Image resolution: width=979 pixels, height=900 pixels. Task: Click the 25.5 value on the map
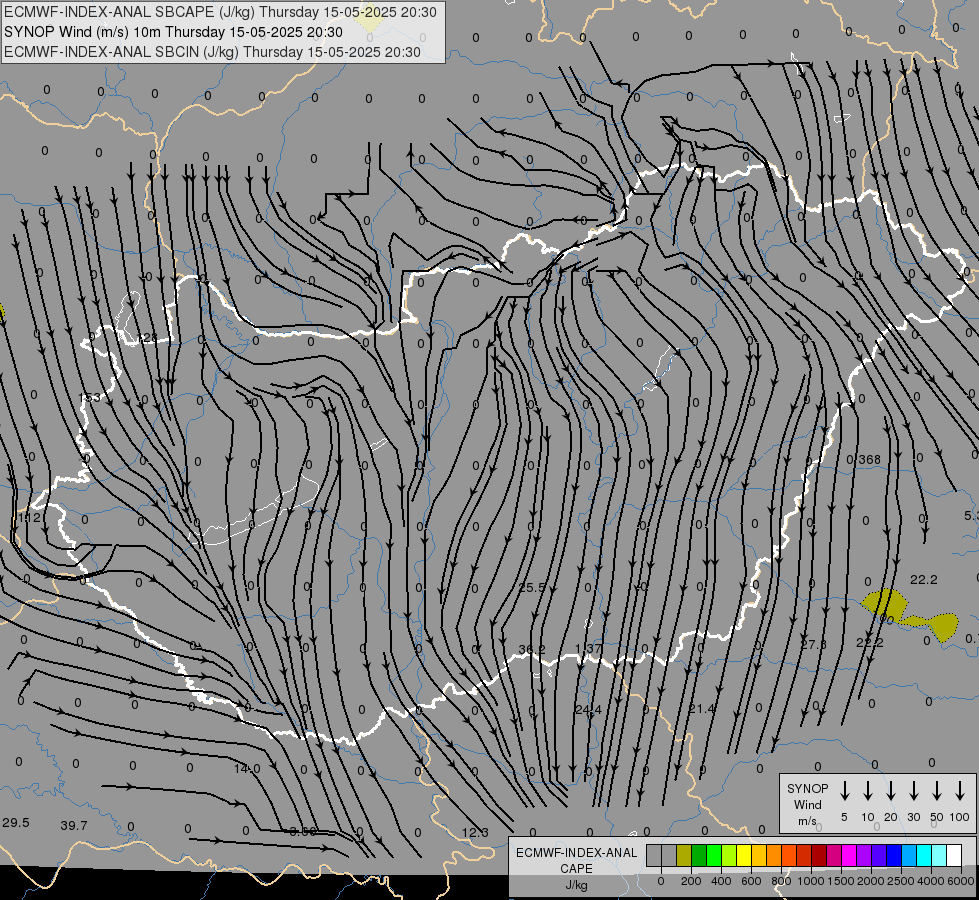[x=532, y=588]
